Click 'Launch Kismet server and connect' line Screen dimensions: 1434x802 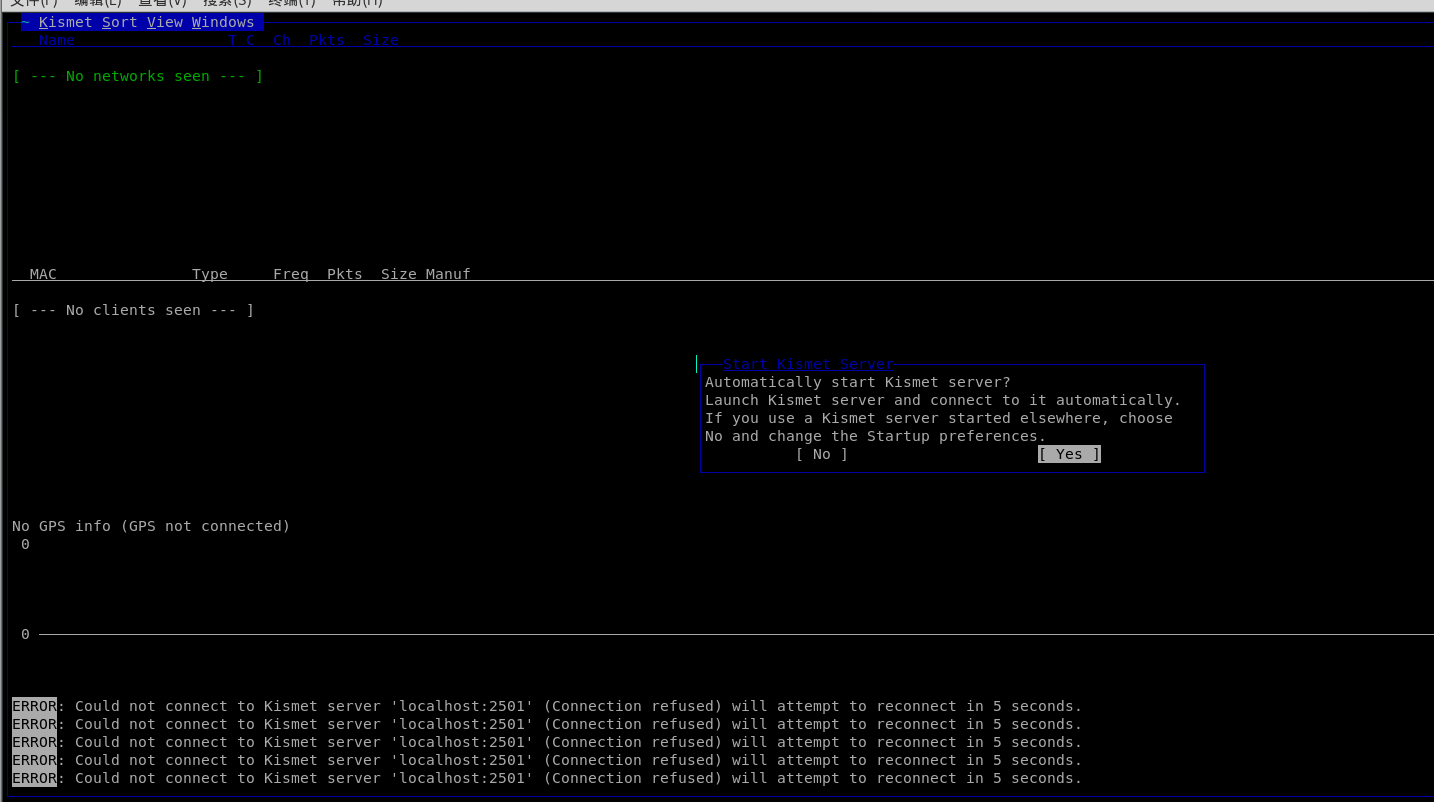click(x=943, y=400)
